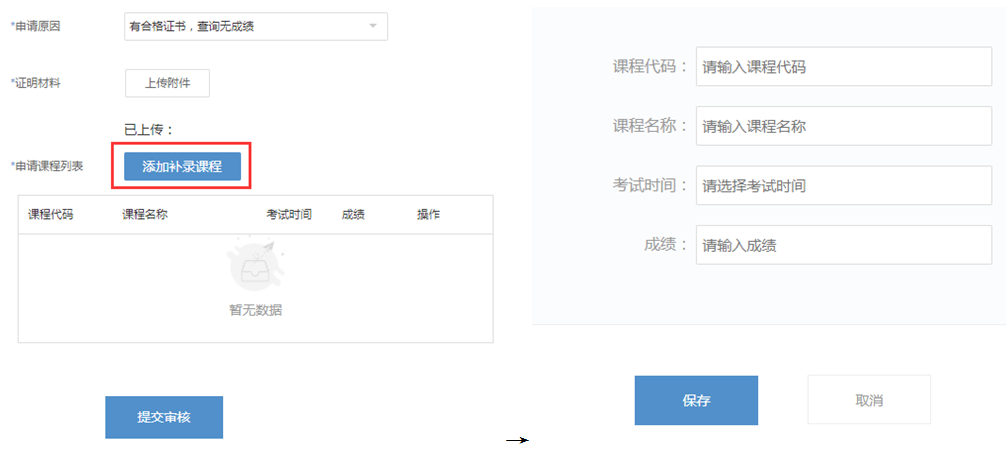Click the 暂无数据 placeholder text
The image size is (1006, 468).
coord(255,310)
